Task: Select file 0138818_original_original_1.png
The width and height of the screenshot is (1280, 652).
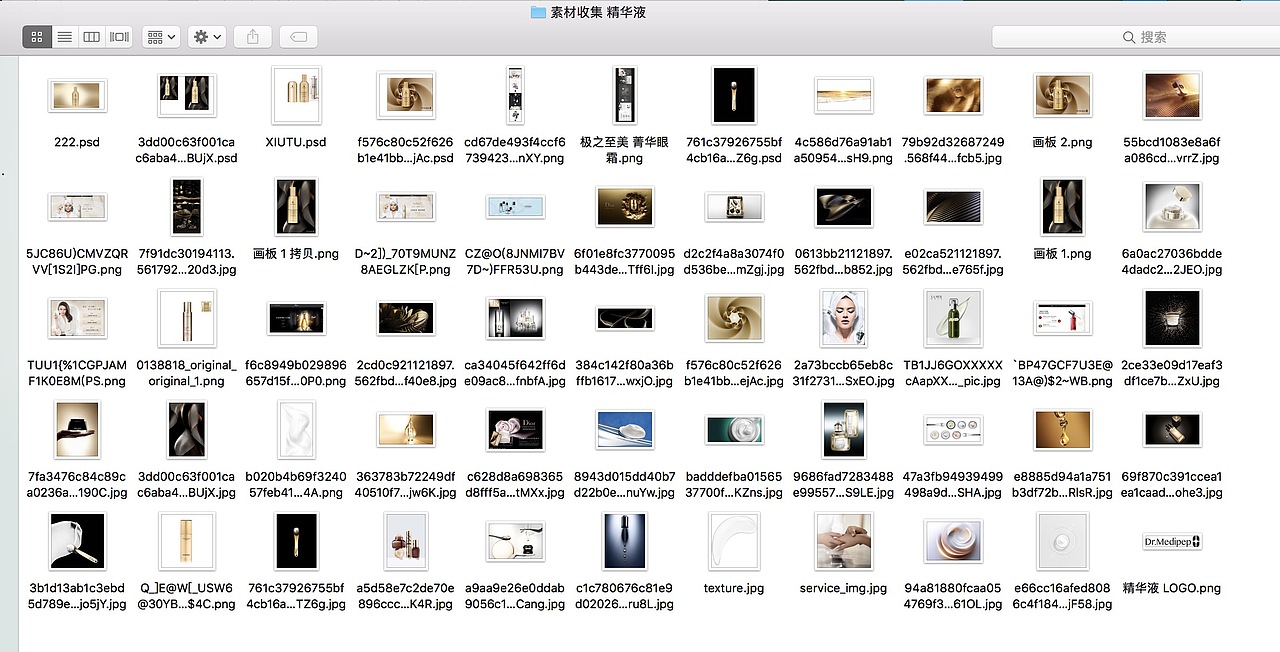Action: point(187,319)
